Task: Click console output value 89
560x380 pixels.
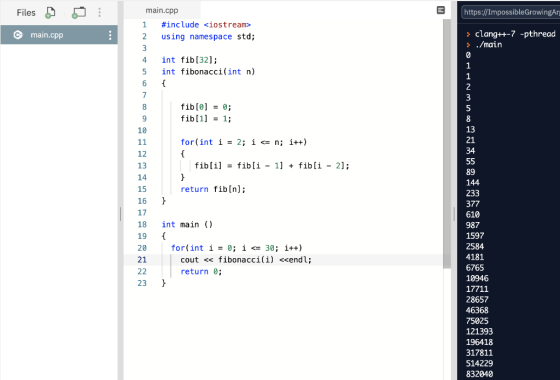Action: [470, 172]
